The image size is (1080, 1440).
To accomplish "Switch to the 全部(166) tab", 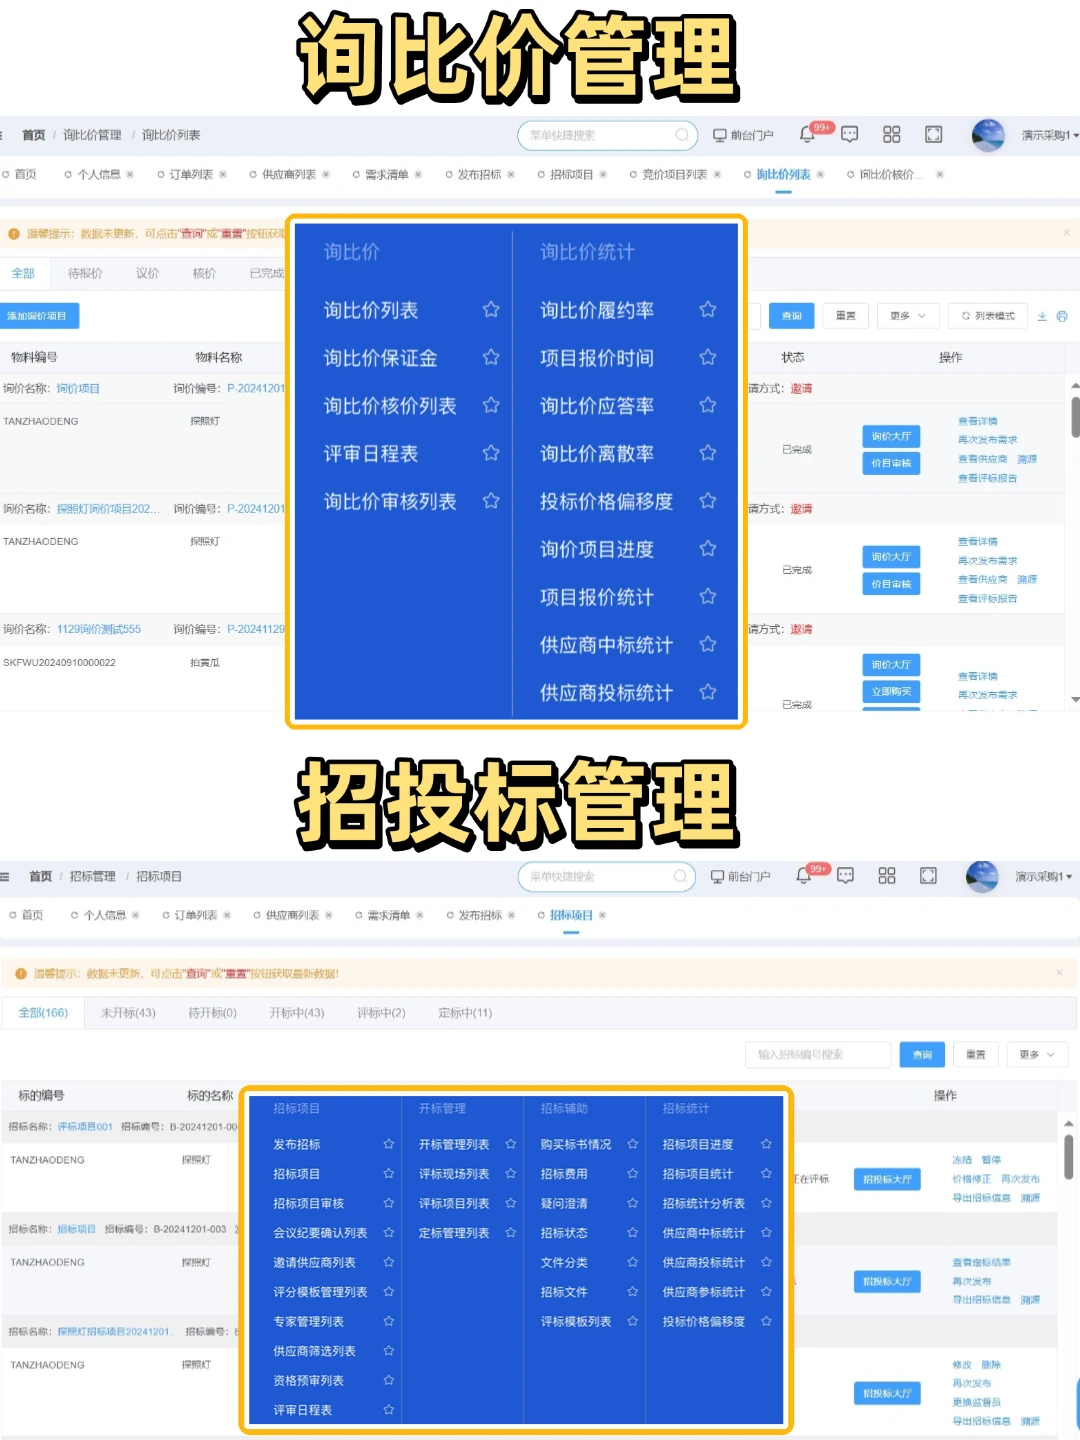I will 42,1012.
